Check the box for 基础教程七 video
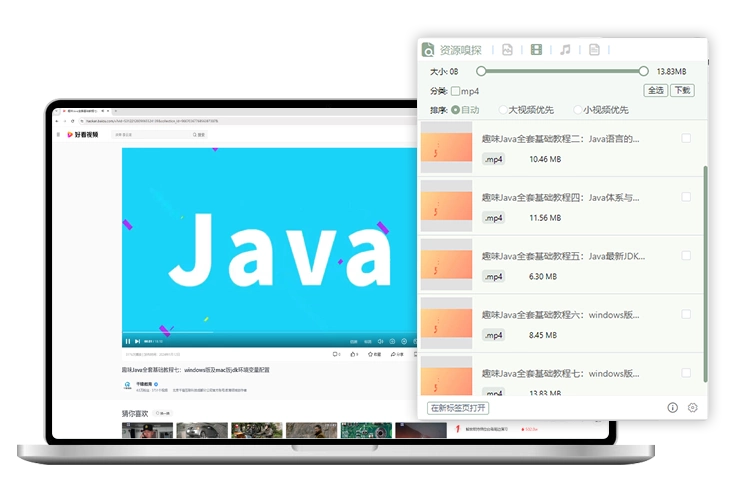This screenshot has width=750, height=499. click(686, 373)
